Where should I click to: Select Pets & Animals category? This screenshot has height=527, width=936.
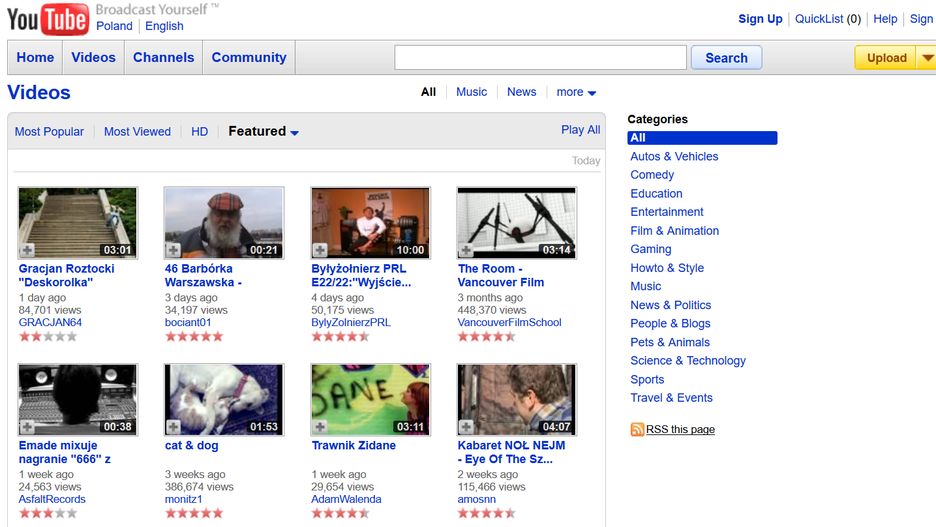tap(670, 342)
